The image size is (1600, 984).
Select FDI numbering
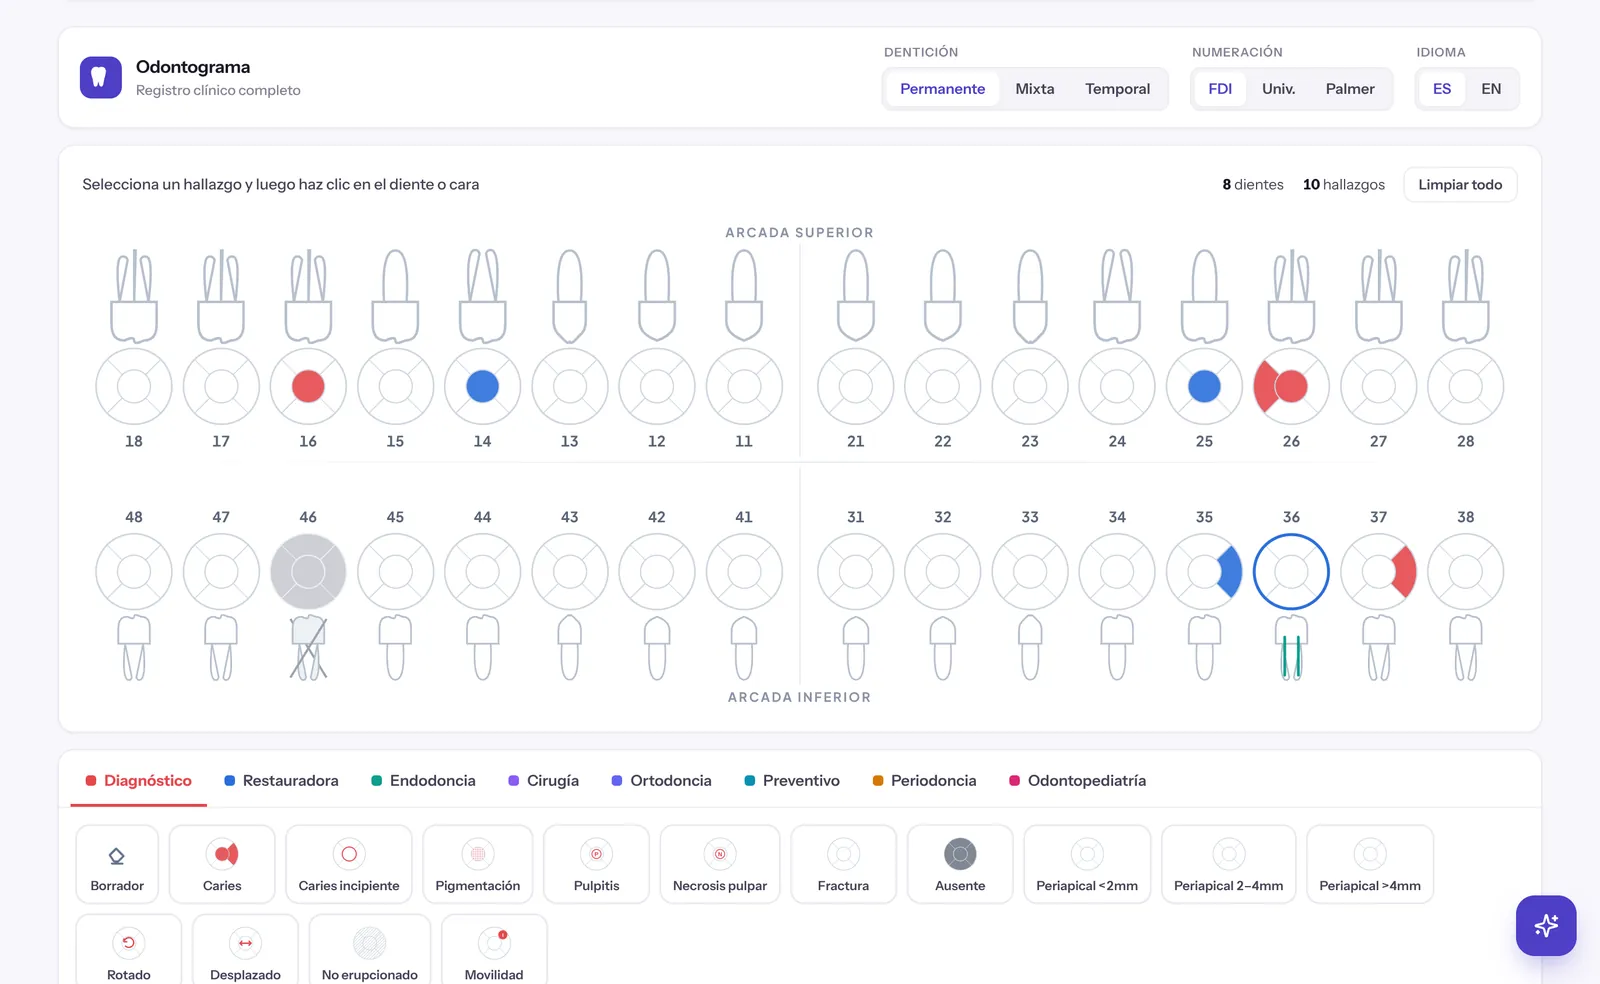[x=1220, y=89]
